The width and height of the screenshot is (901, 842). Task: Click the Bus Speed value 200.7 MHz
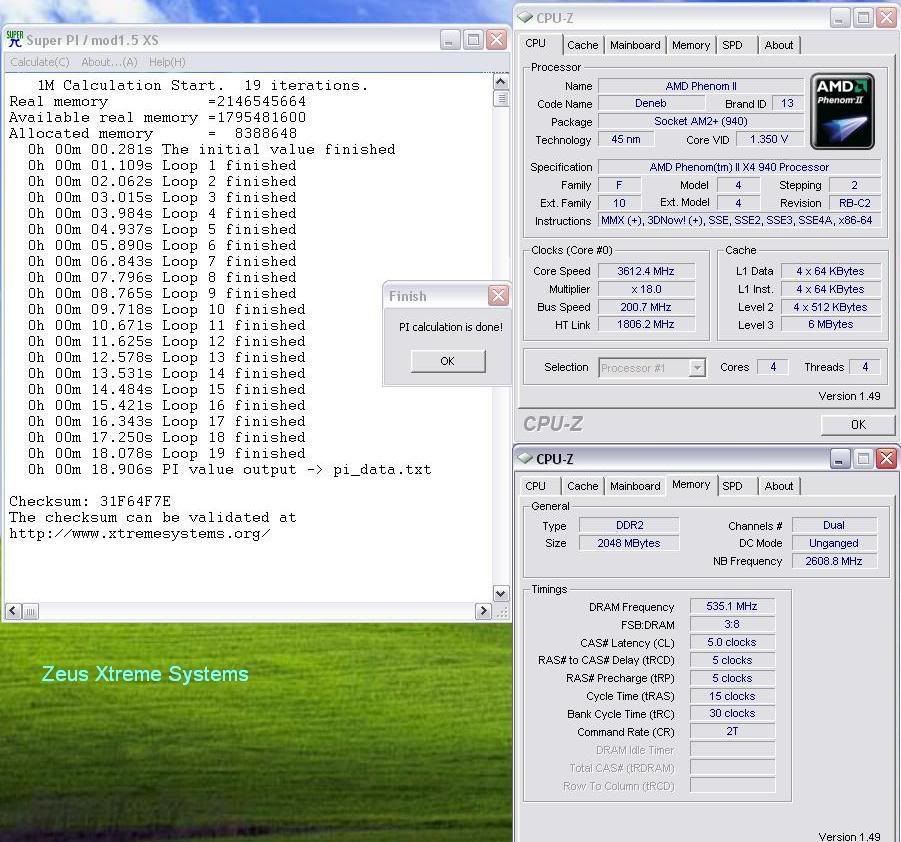pyautogui.click(x=646, y=307)
